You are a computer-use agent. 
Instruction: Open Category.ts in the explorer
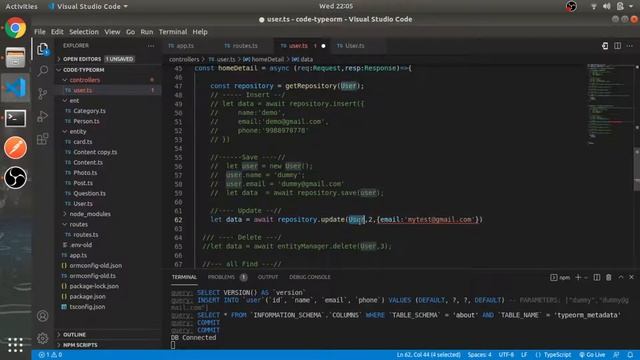[89, 111]
